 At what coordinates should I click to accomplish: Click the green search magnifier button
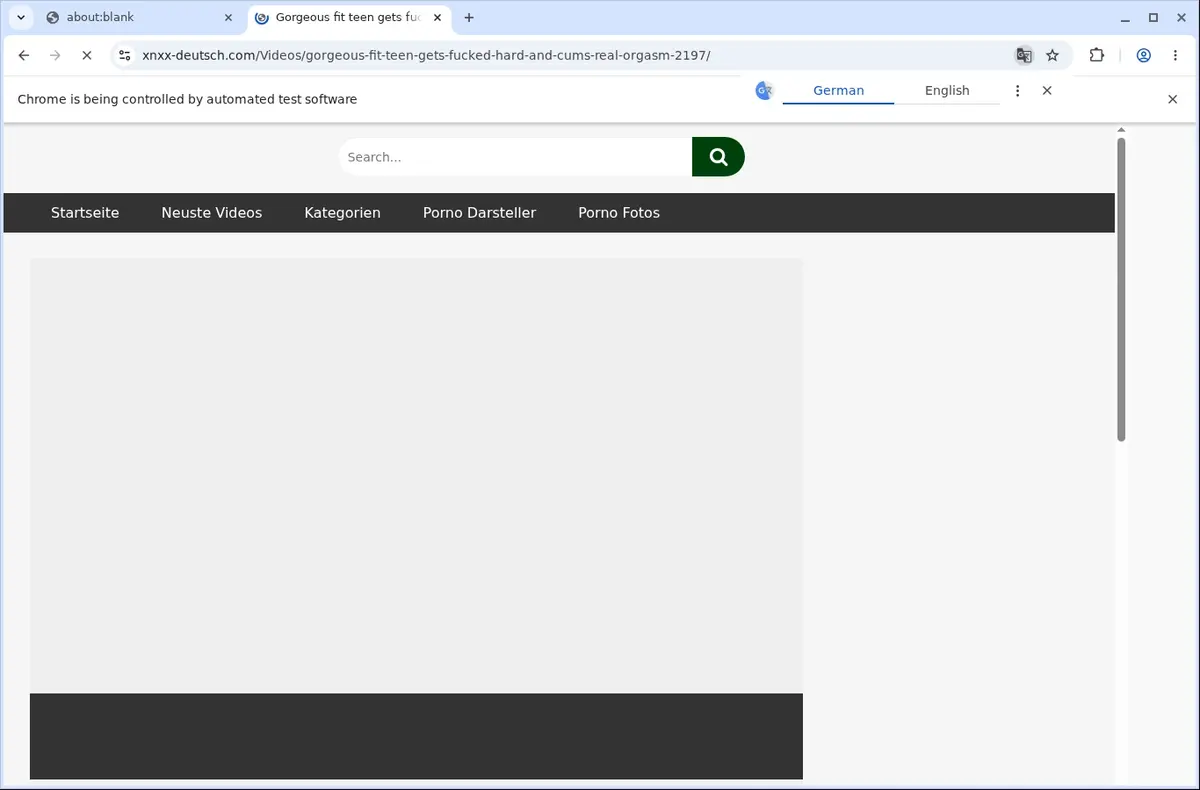[718, 157]
